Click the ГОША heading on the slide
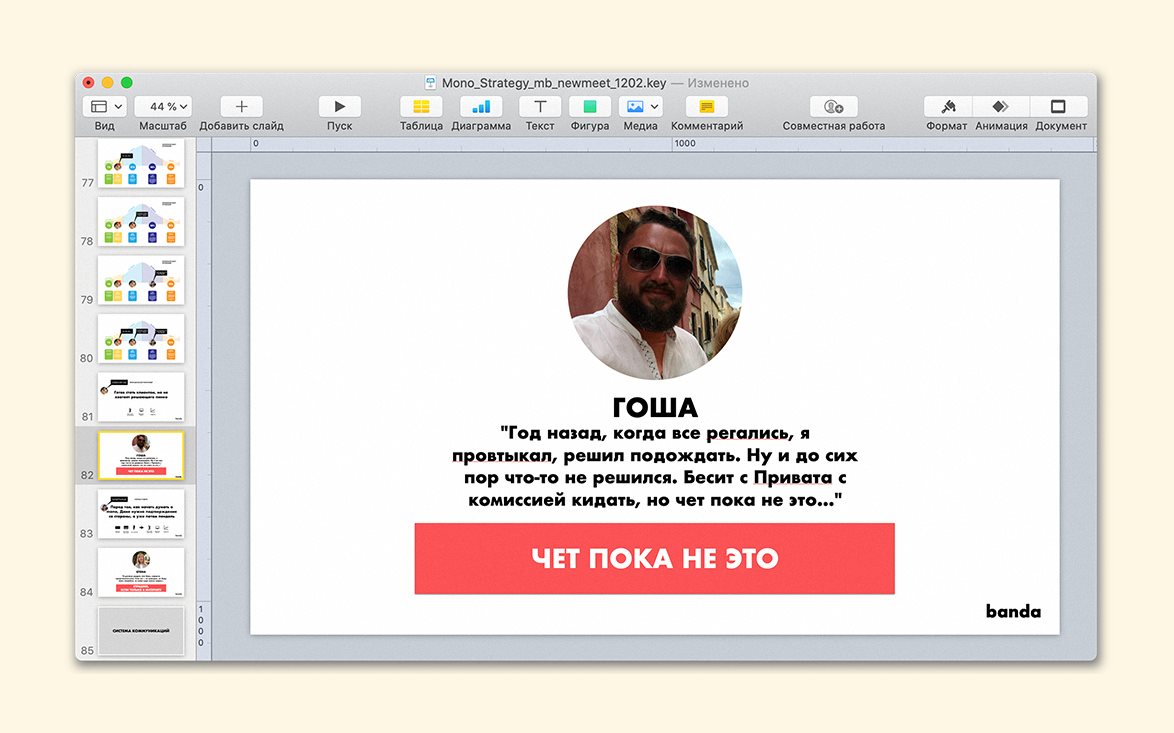 click(x=655, y=407)
